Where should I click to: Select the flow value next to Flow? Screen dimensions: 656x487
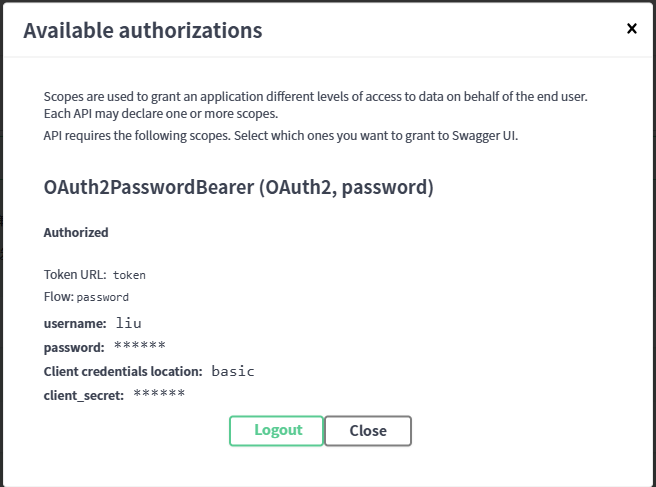[x=103, y=298]
